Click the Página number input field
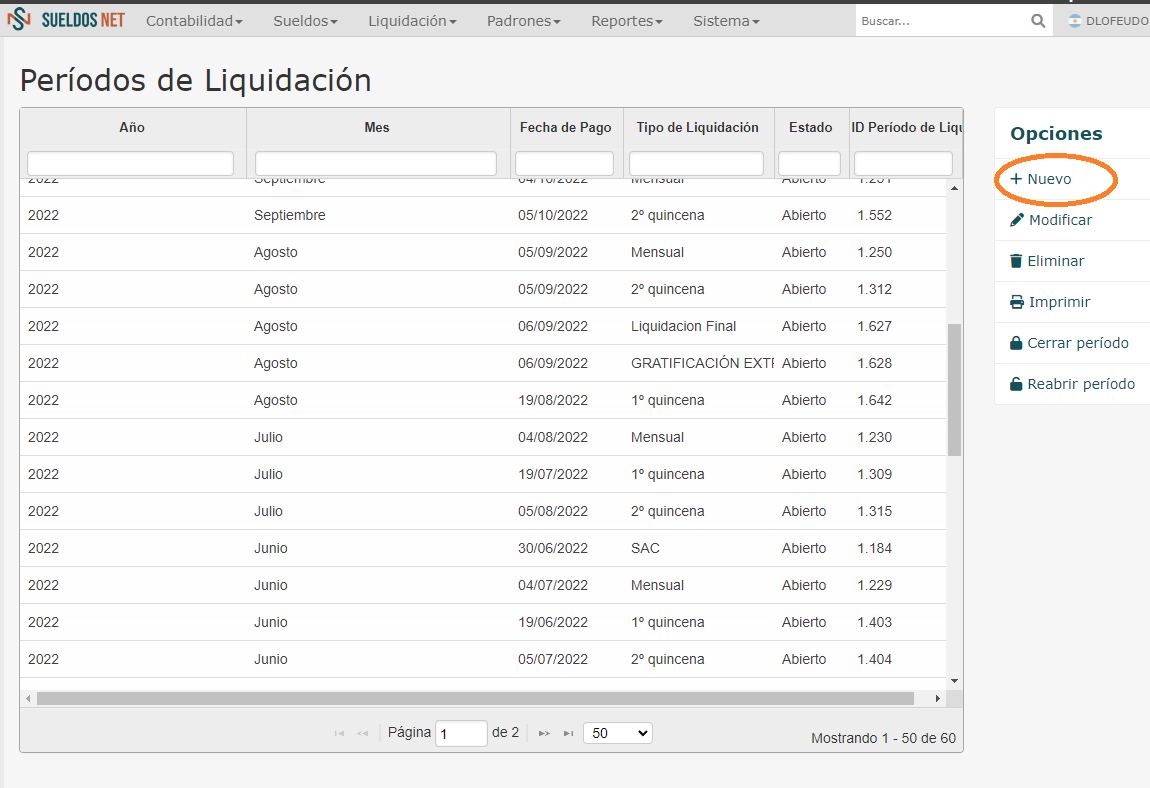Image resolution: width=1150 pixels, height=788 pixels. point(461,733)
